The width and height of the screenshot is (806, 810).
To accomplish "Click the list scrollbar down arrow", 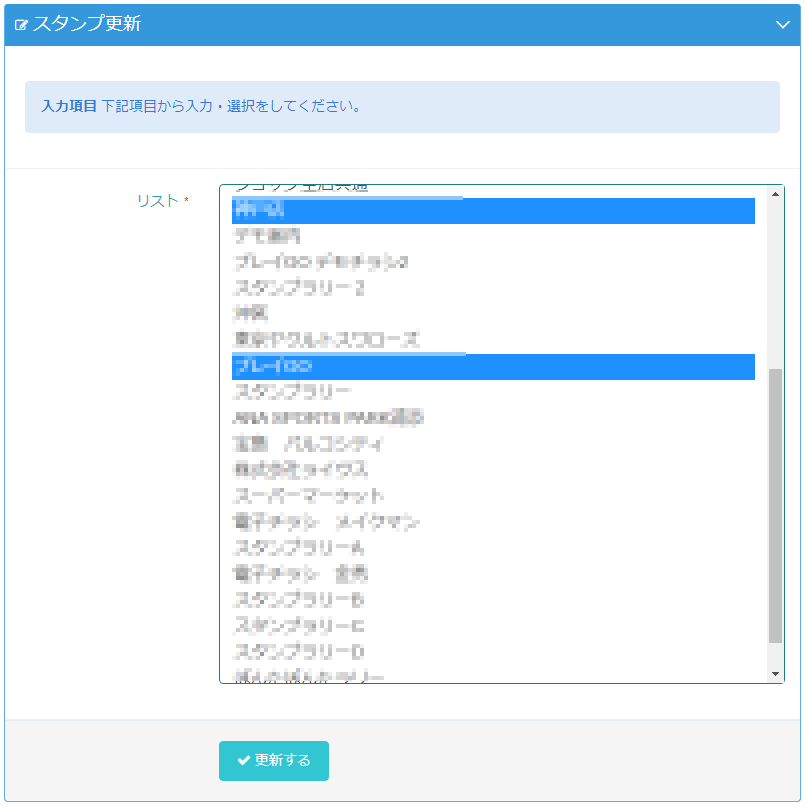I will coord(776,675).
